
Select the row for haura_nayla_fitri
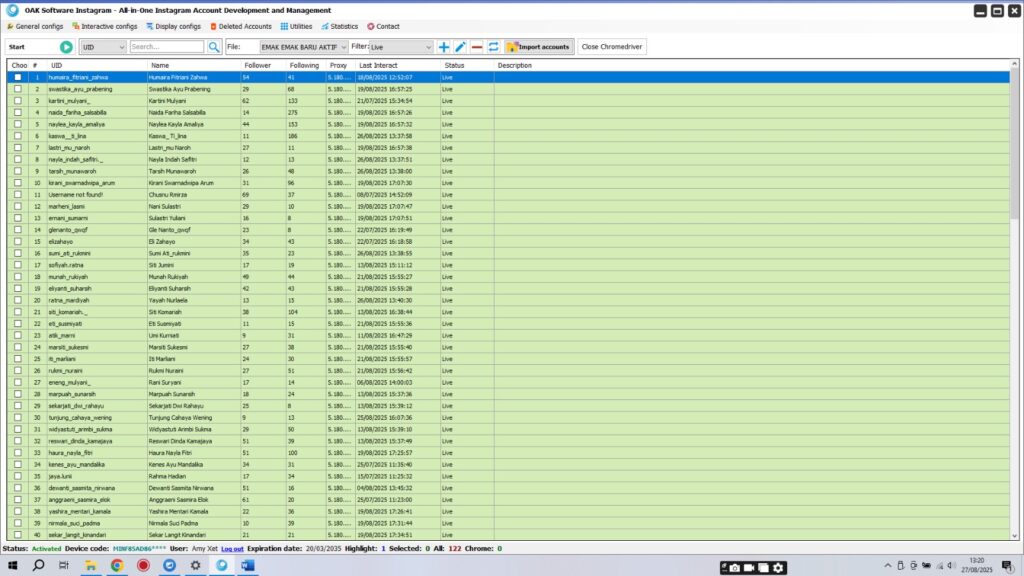click(508, 453)
